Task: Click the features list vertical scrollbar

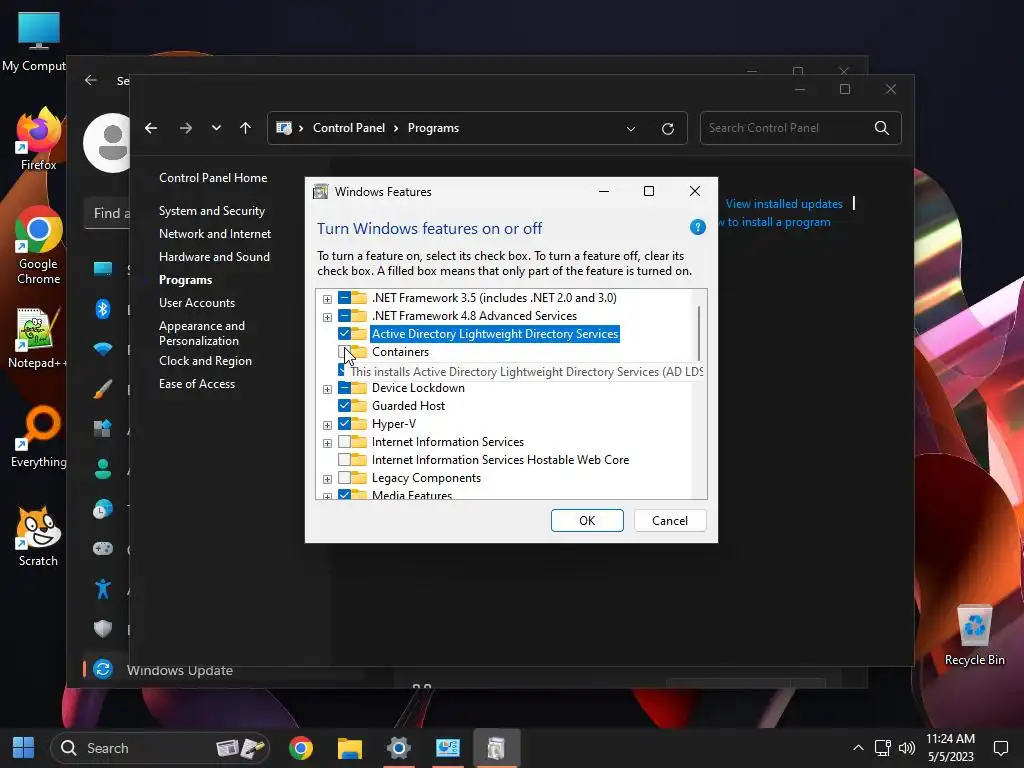Action: coord(699,333)
